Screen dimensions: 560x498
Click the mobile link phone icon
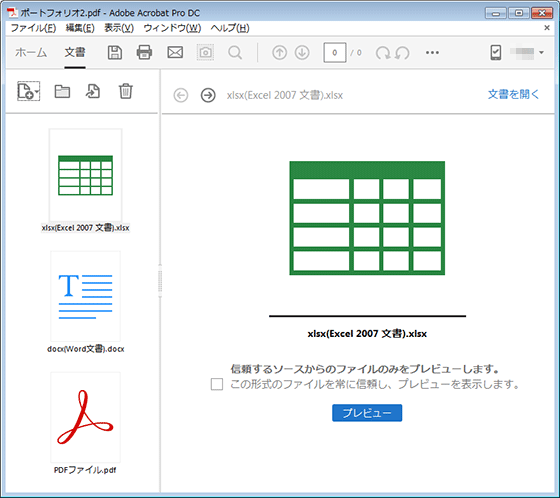click(x=496, y=53)
